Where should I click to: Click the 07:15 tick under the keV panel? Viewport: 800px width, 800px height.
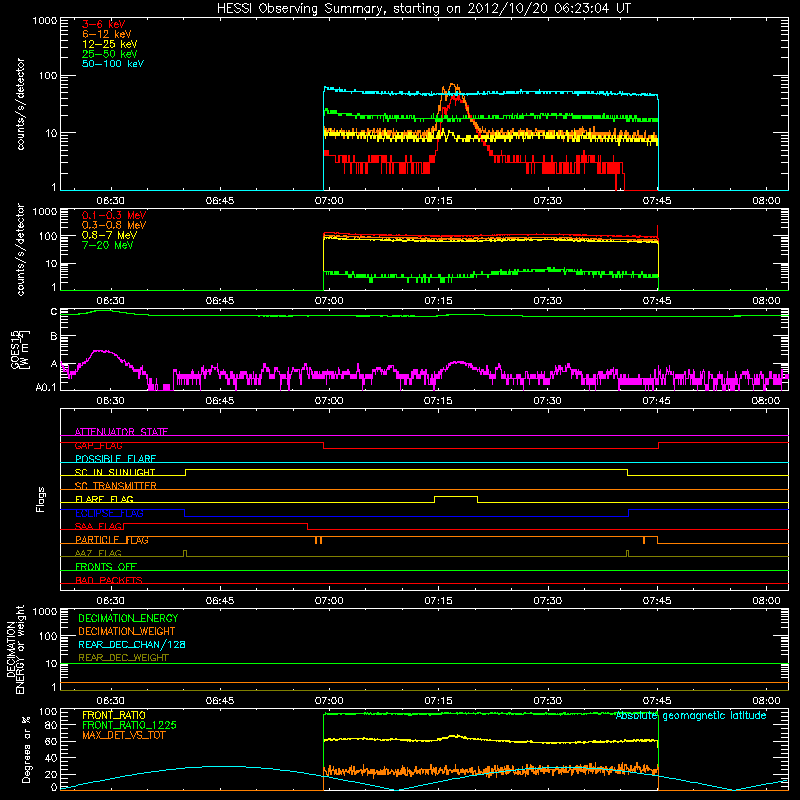[438, 201]
